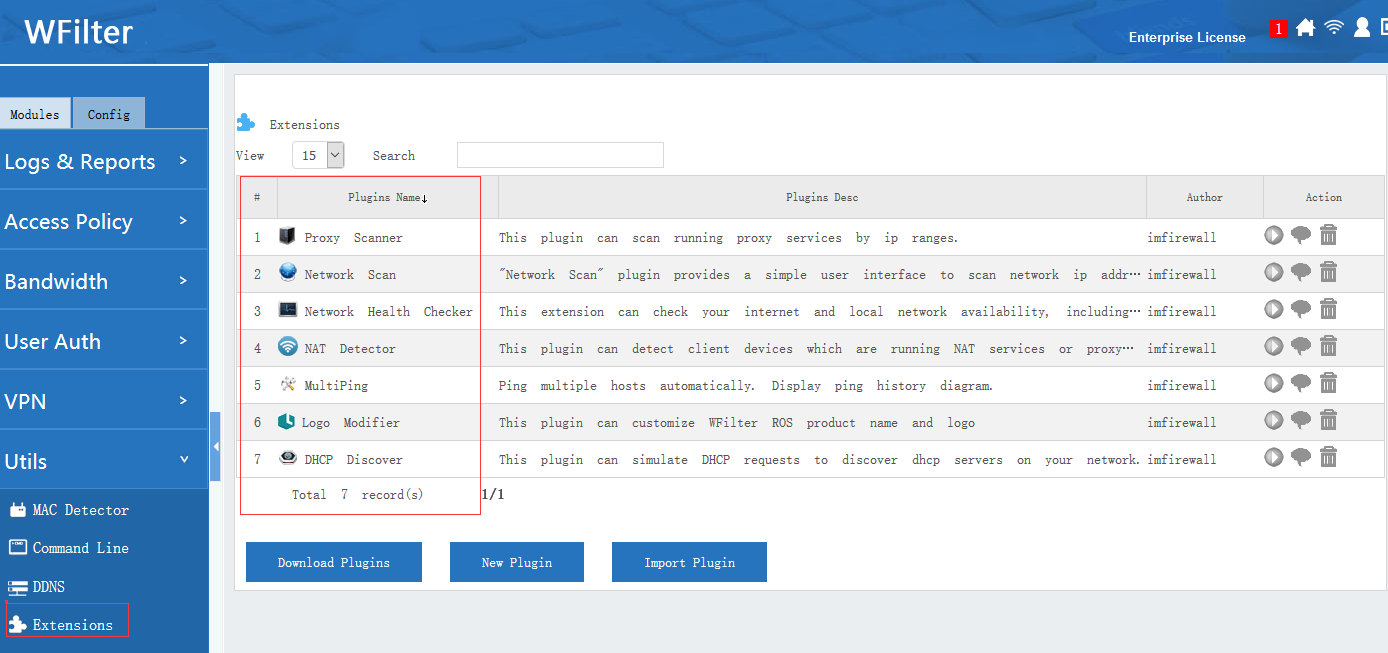The image size is (1388, 653).
Task: Click the NAT Detector plugin icon
Action: (x=288, y=347)
